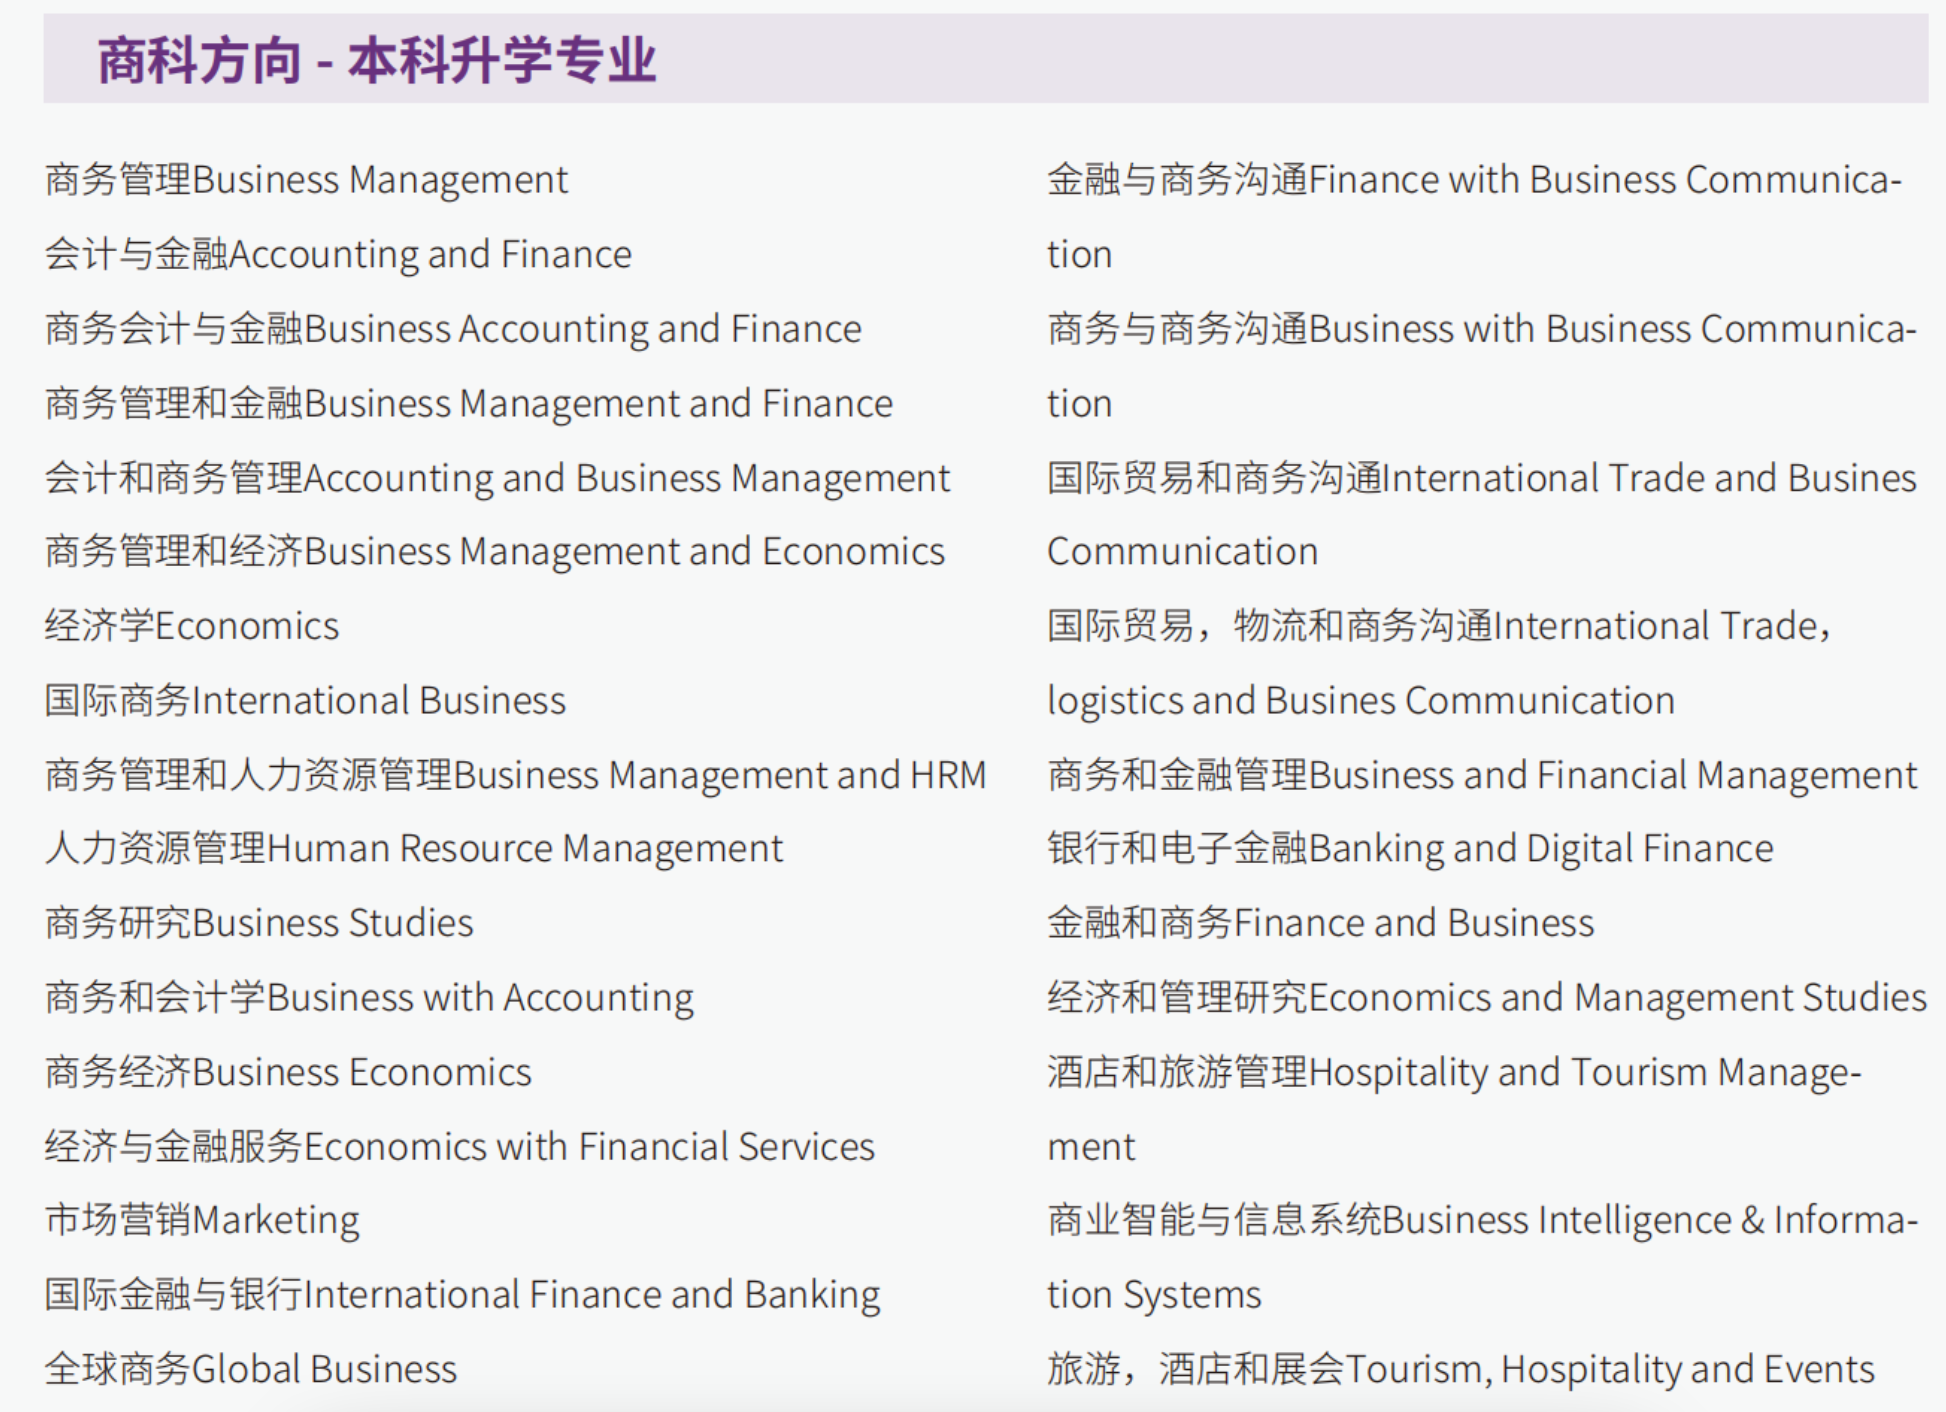This screenshot has width=1946, height=1412.
Task: Click Business and Financial Management entry
Action: pyautogui.click(x=1482, y=775)
